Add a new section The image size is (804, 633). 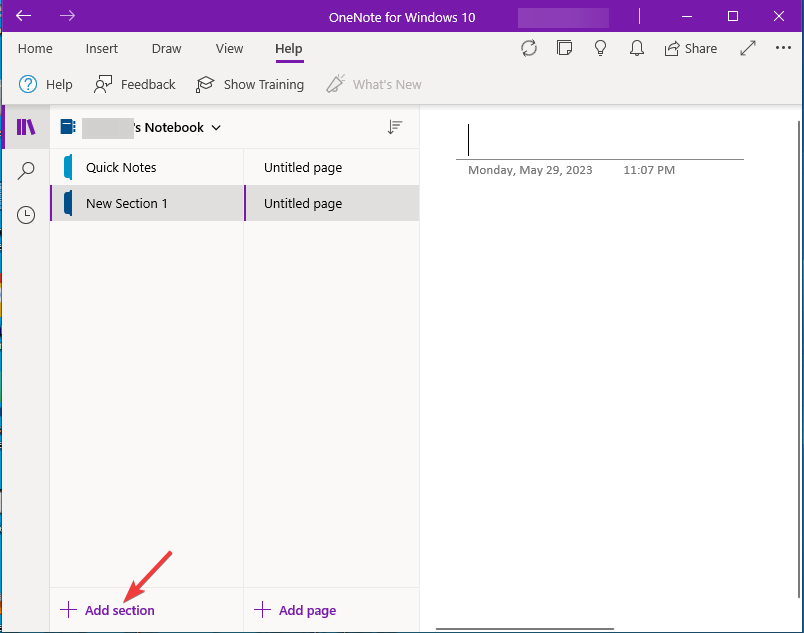click(x=107, y=610)
